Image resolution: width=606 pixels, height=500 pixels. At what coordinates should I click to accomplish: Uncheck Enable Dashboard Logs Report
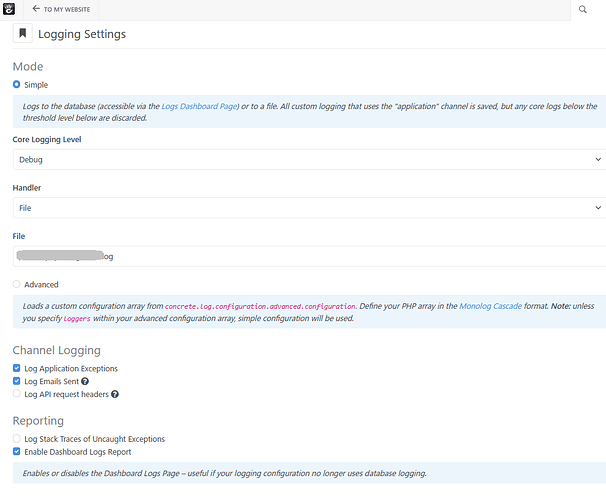click(17, 452)
